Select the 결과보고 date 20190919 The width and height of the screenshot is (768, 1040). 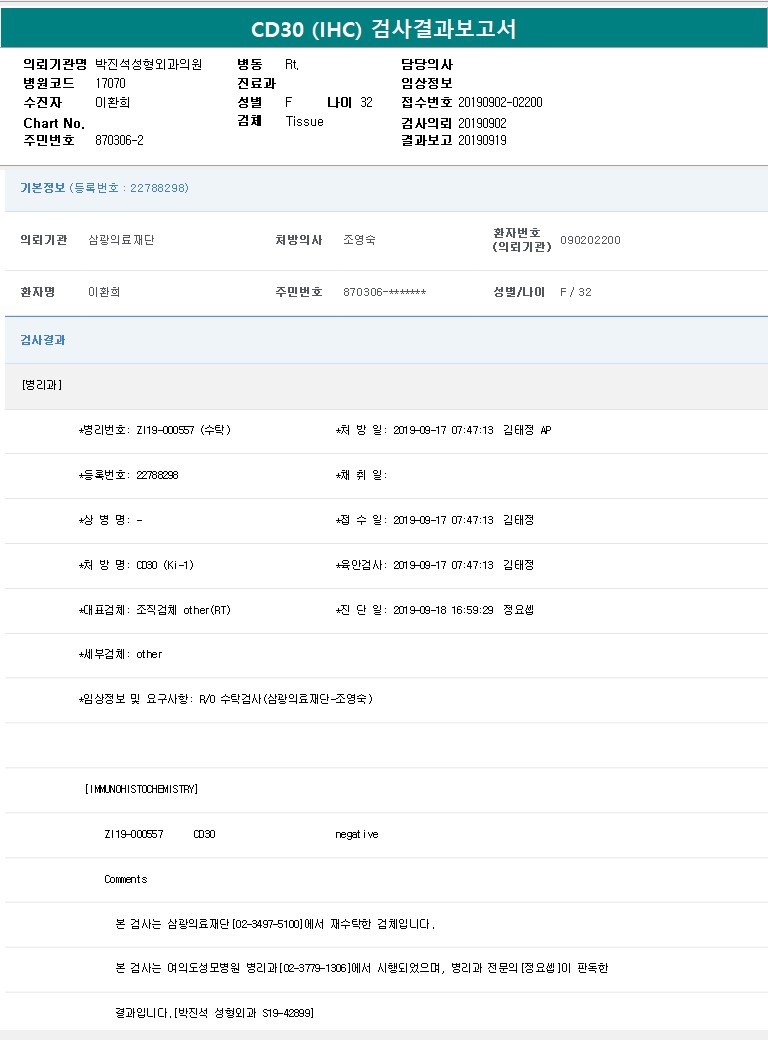click(482, 141)
